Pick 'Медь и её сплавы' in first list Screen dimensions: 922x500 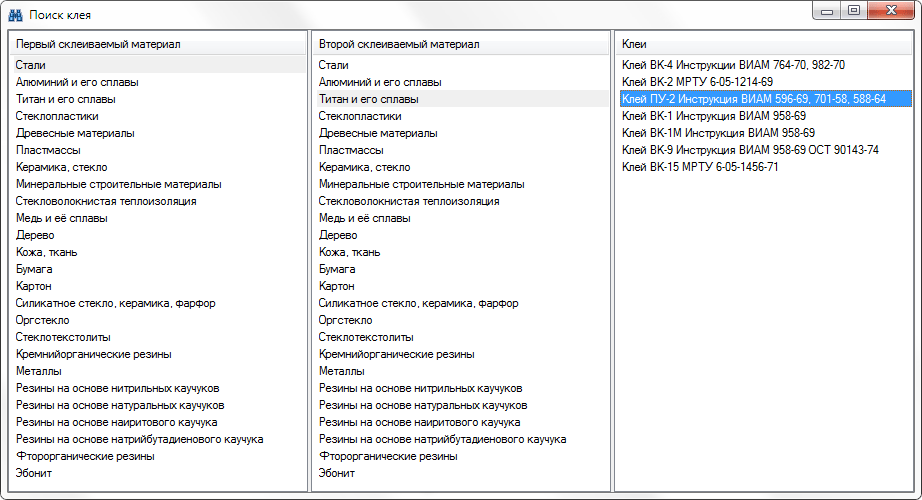(x=62, y=218)
